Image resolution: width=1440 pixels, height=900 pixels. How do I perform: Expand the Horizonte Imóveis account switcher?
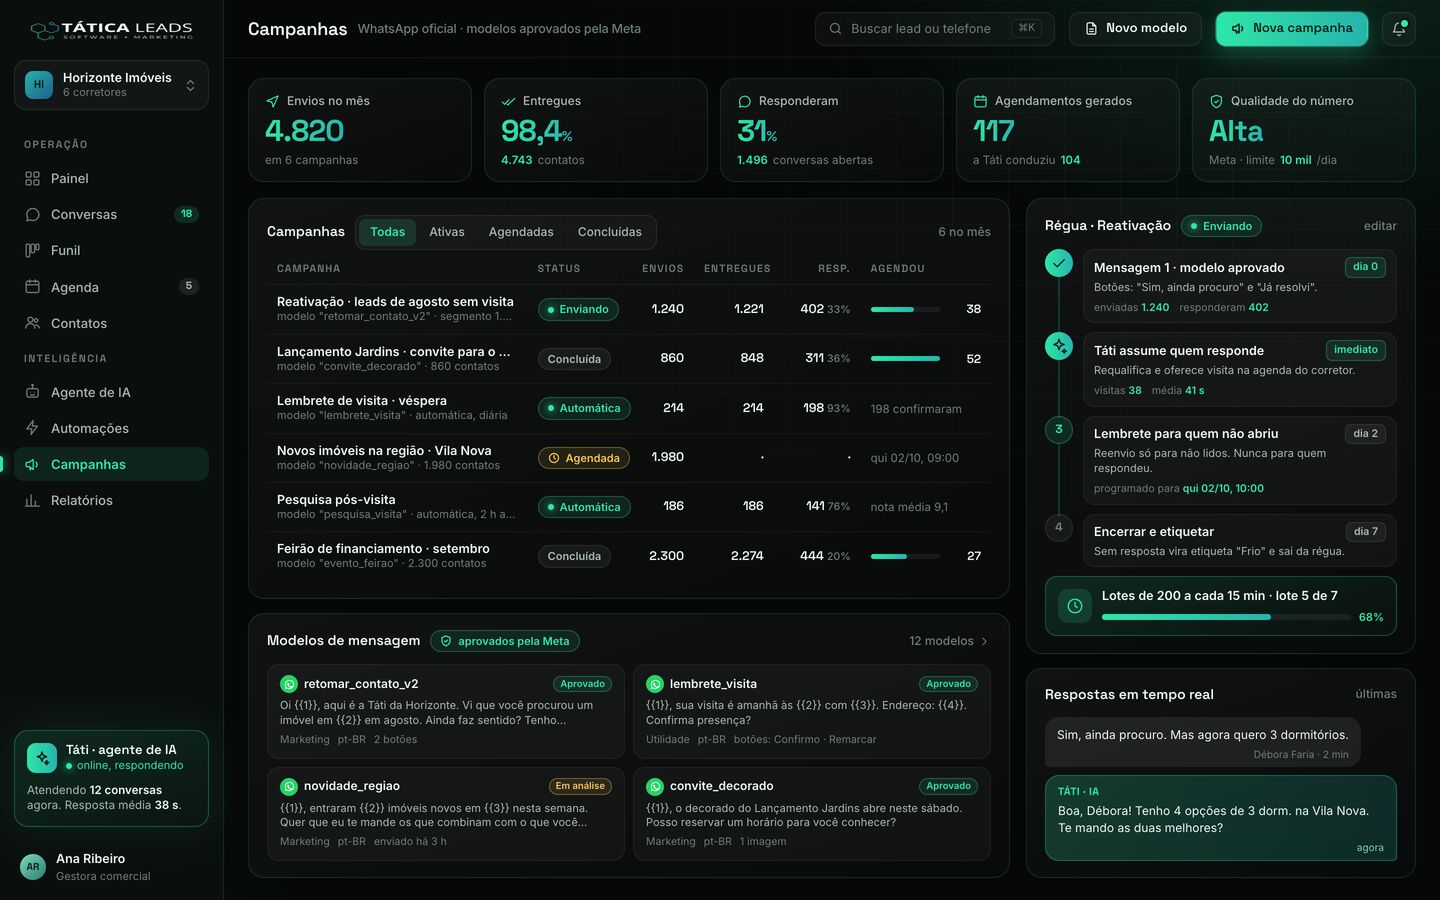pyautogui.click(x=111, y=85)
